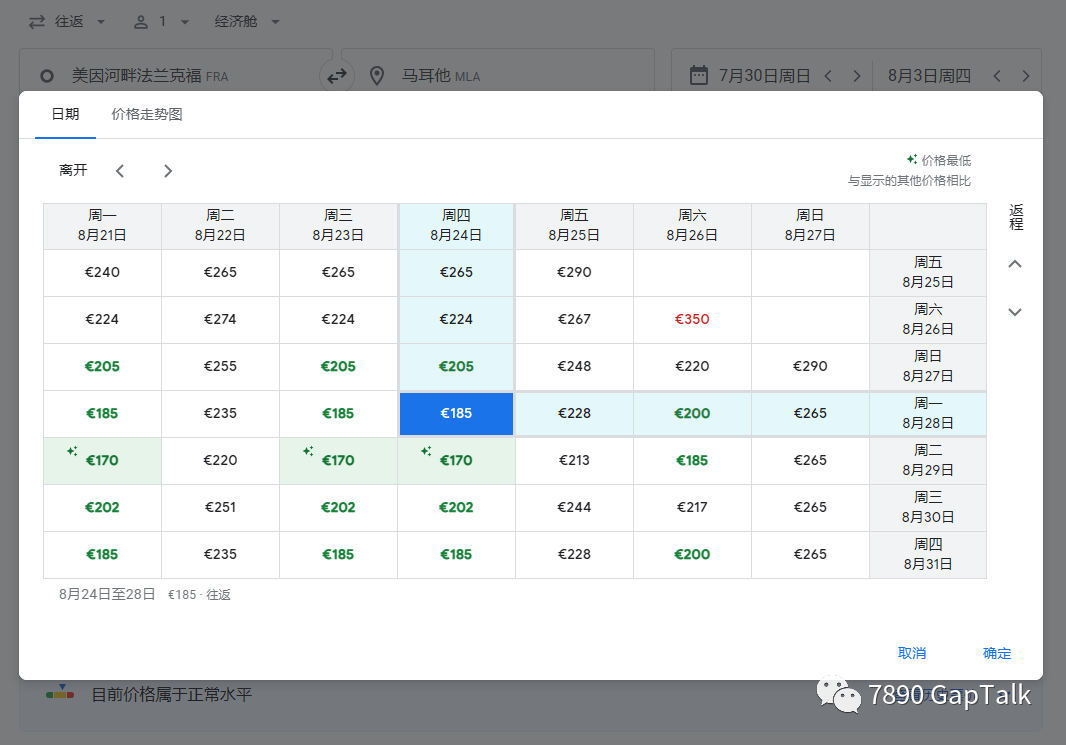Click the 周二 8月29日 return row header

click(927, 461)
